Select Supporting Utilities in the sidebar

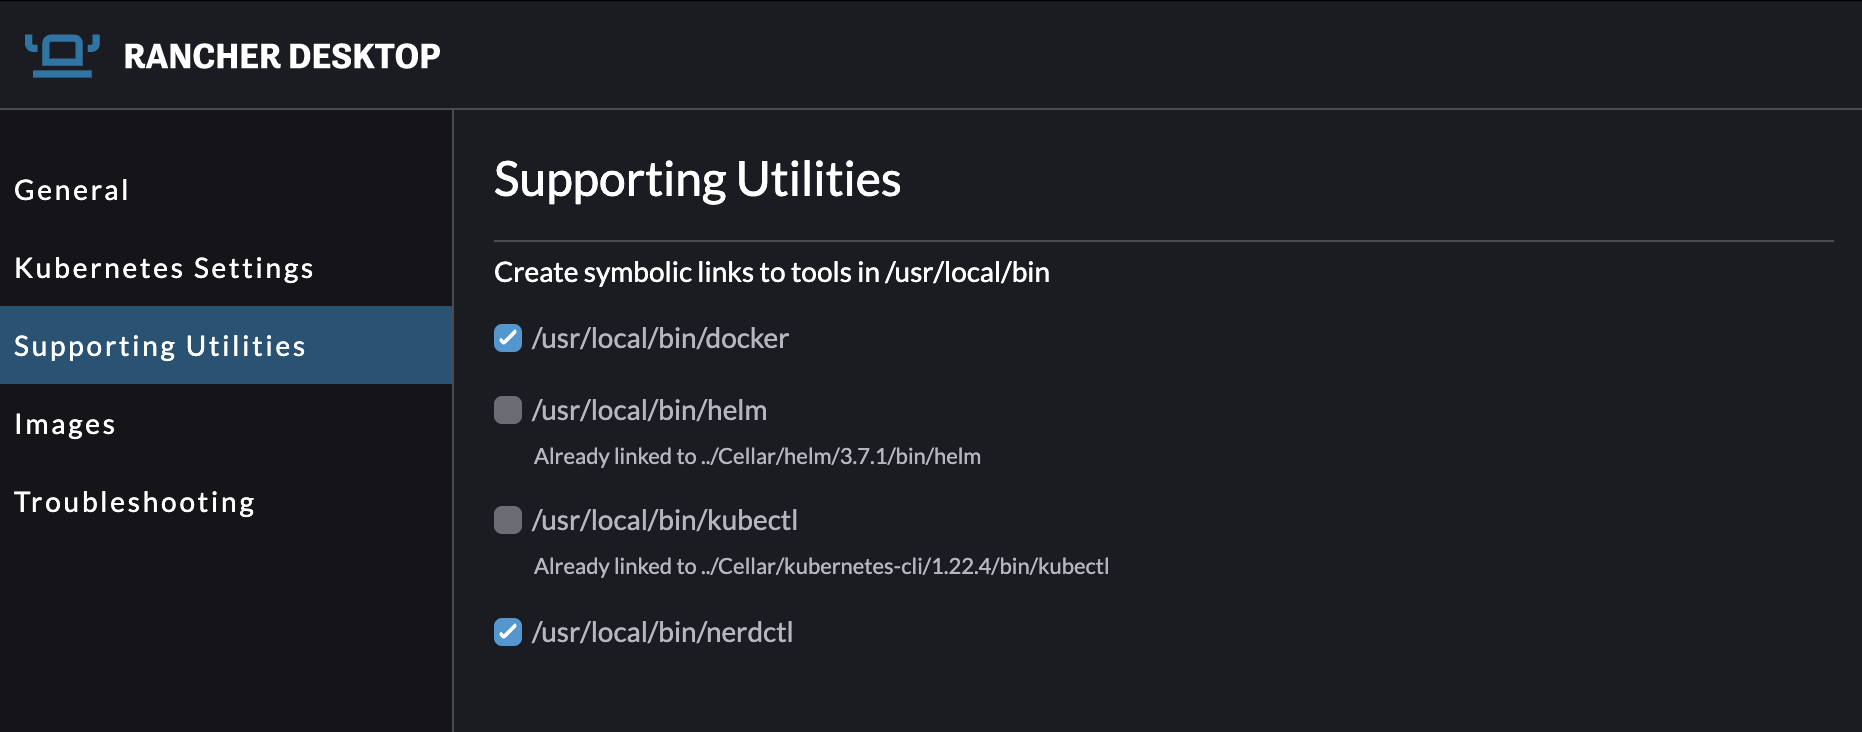[x=226, y=345]
